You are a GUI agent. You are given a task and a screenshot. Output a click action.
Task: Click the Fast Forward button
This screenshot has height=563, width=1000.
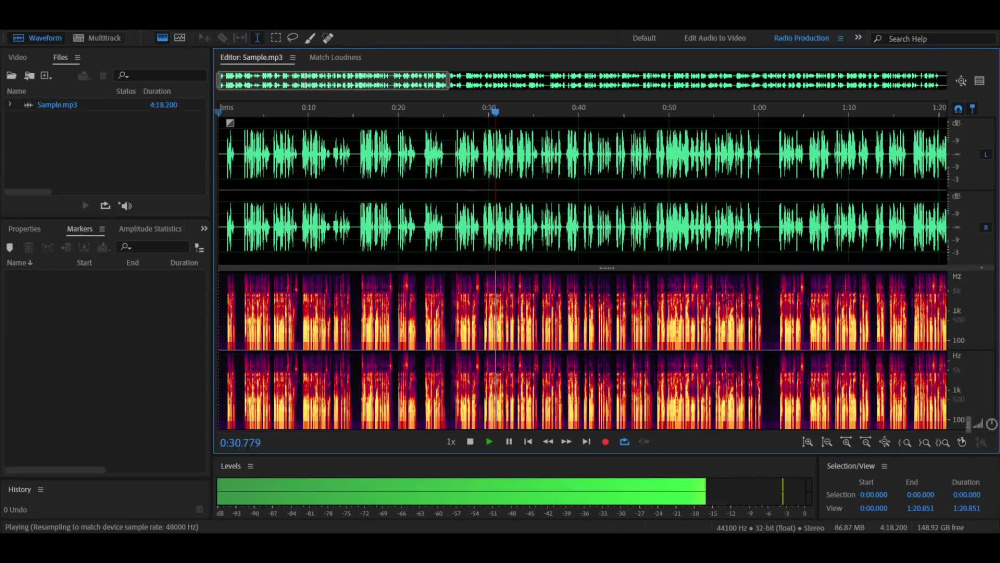click(566, 441)
